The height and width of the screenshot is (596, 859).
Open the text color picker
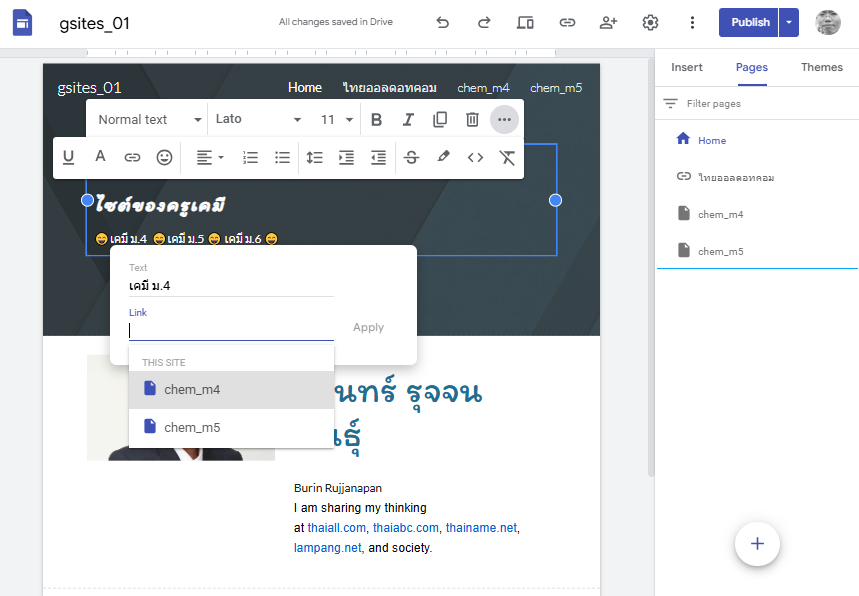coord(100,157)
